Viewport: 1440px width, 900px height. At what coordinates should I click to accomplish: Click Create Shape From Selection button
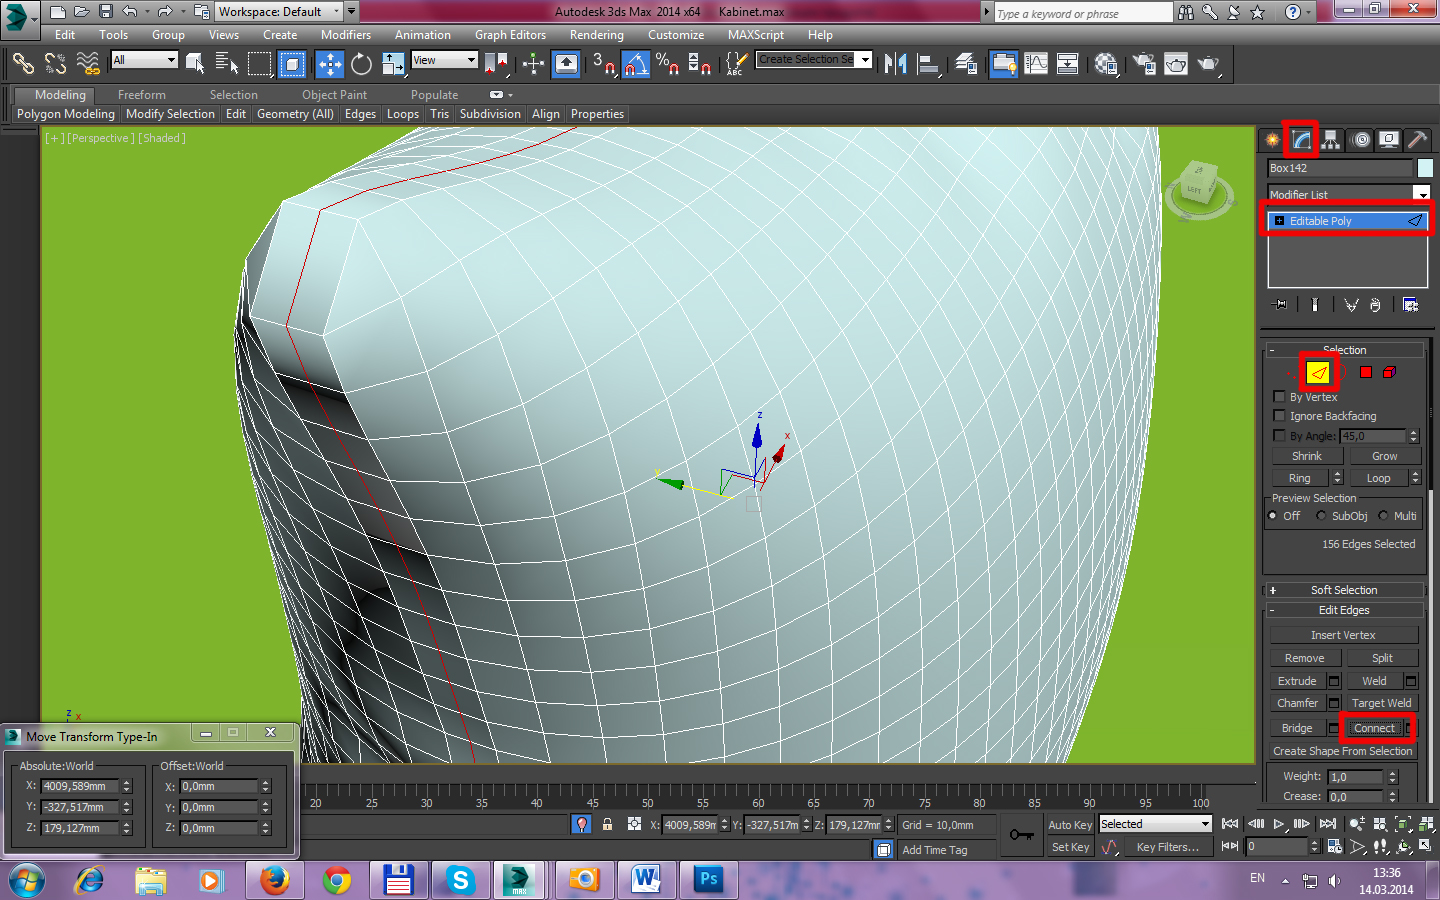1342,751
